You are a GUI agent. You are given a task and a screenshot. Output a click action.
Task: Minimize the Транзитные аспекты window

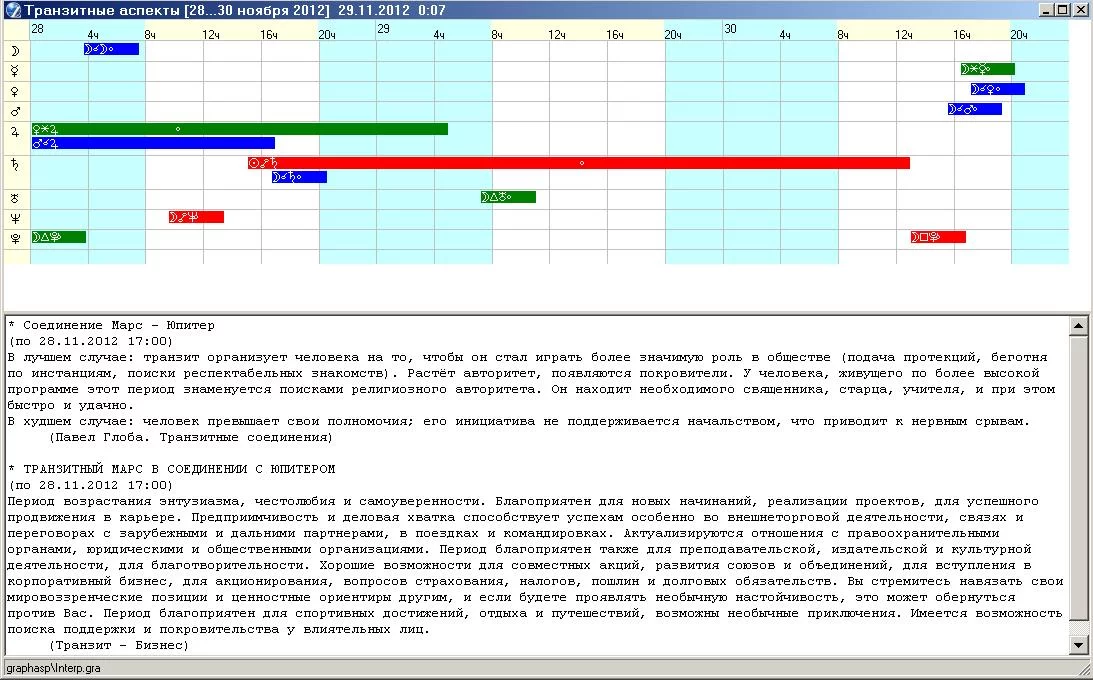point(1046,10)
